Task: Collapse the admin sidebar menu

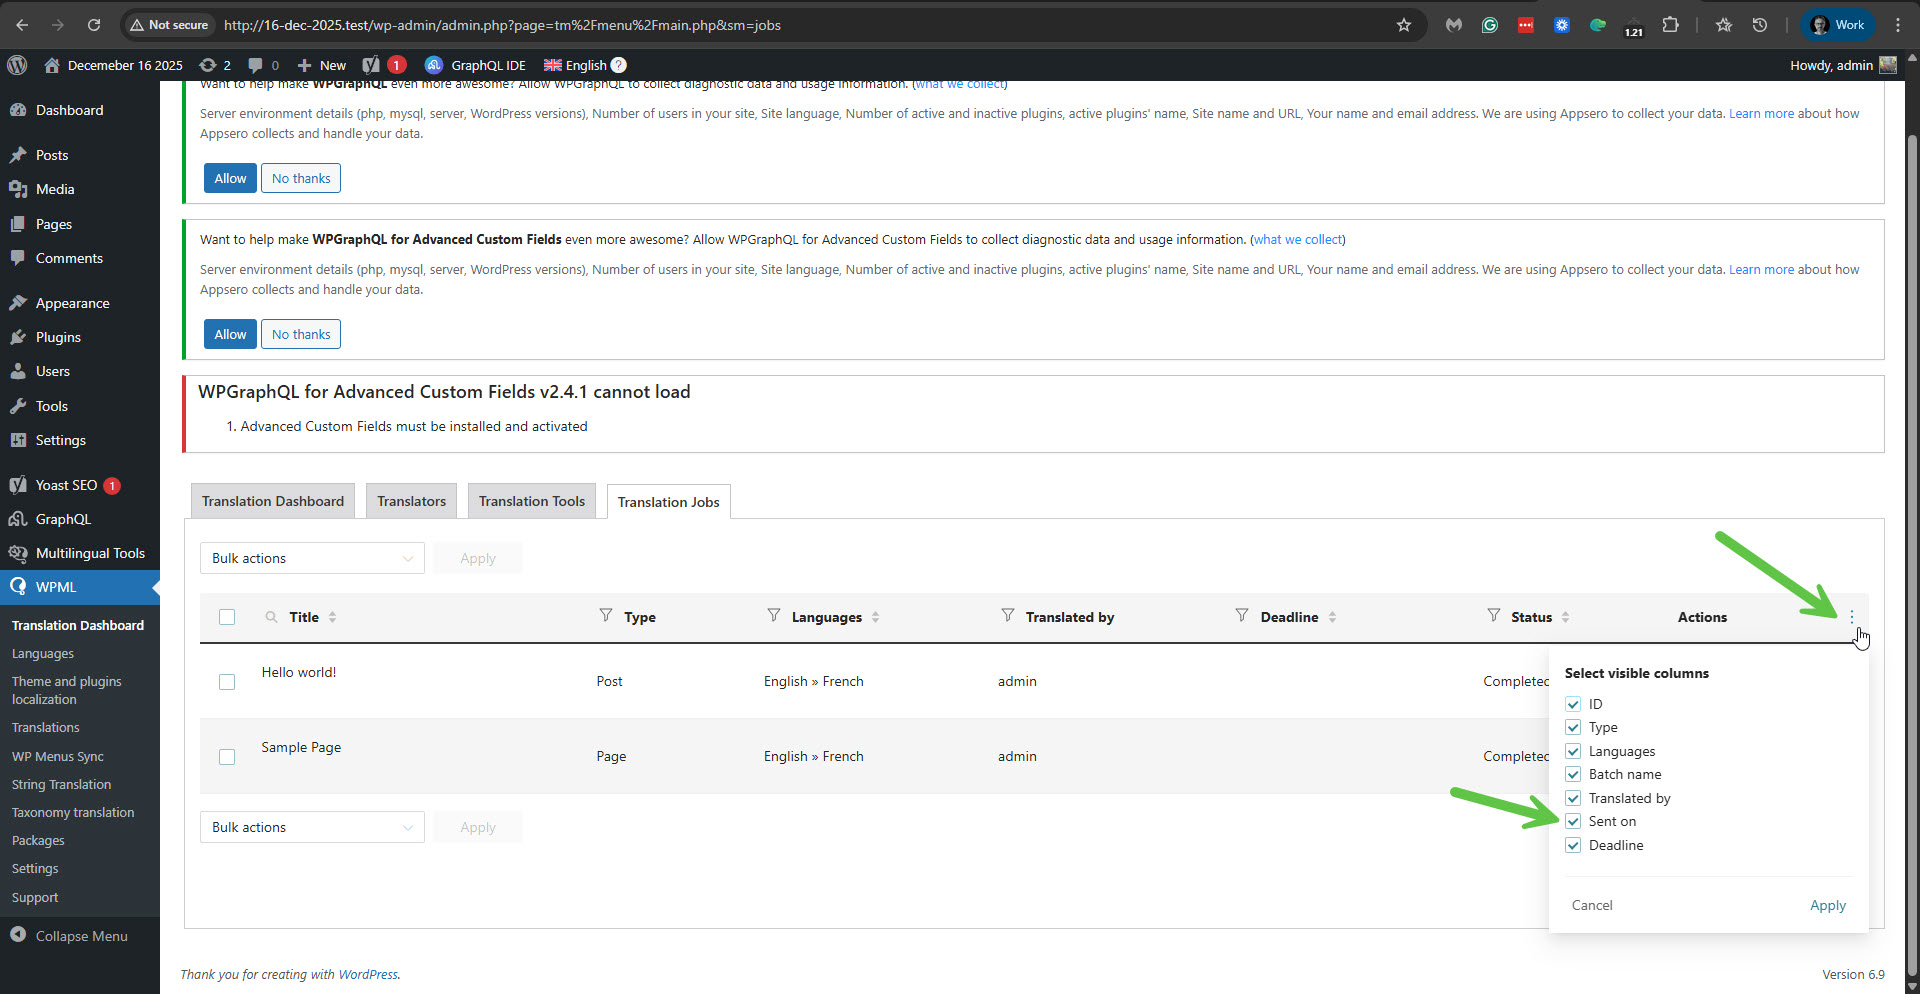Action: pyautogui.click(x=80, y=936)
